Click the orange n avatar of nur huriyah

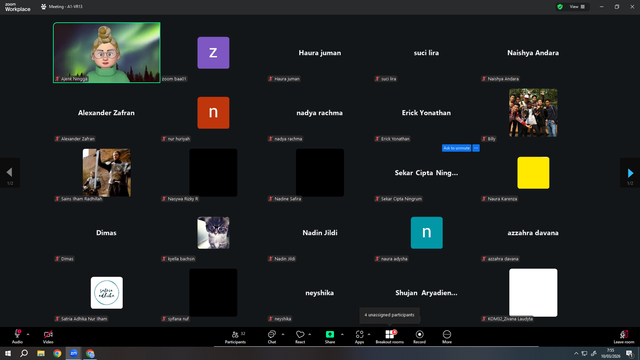213,113
